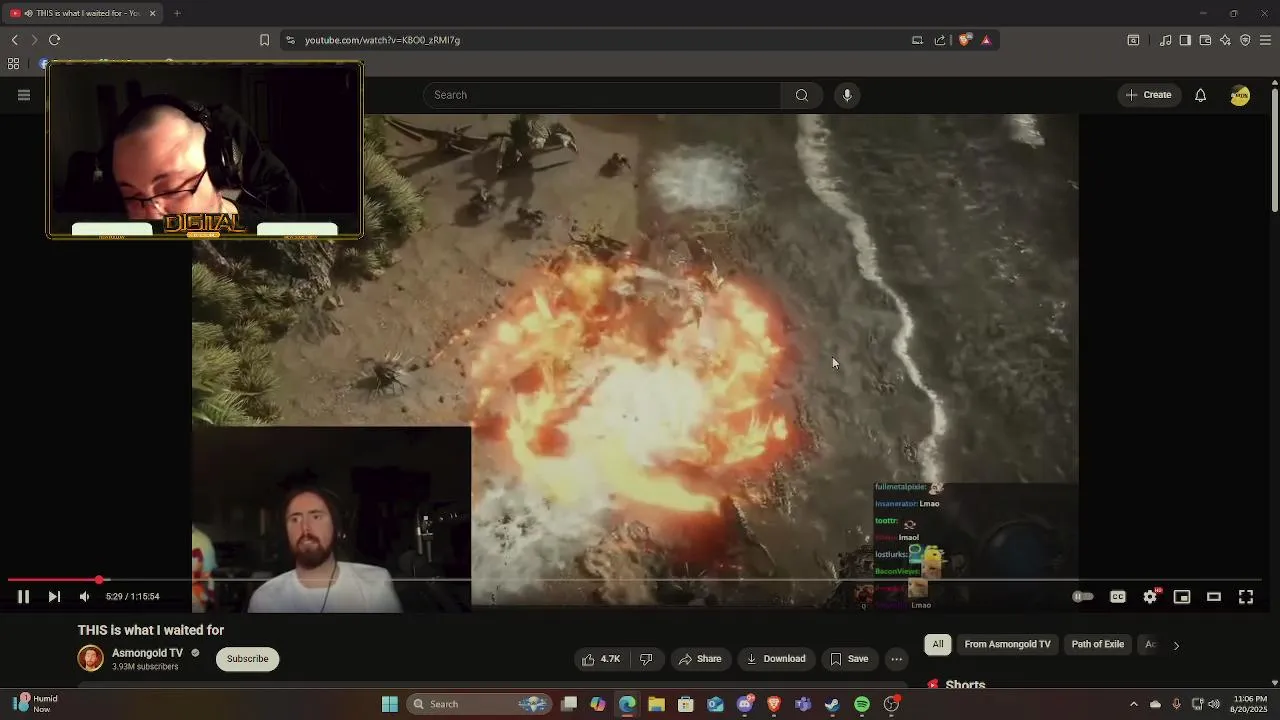Viewport: 1280px width, 720px height.
Task: Pause the playing video
Action: pos(23,597)
